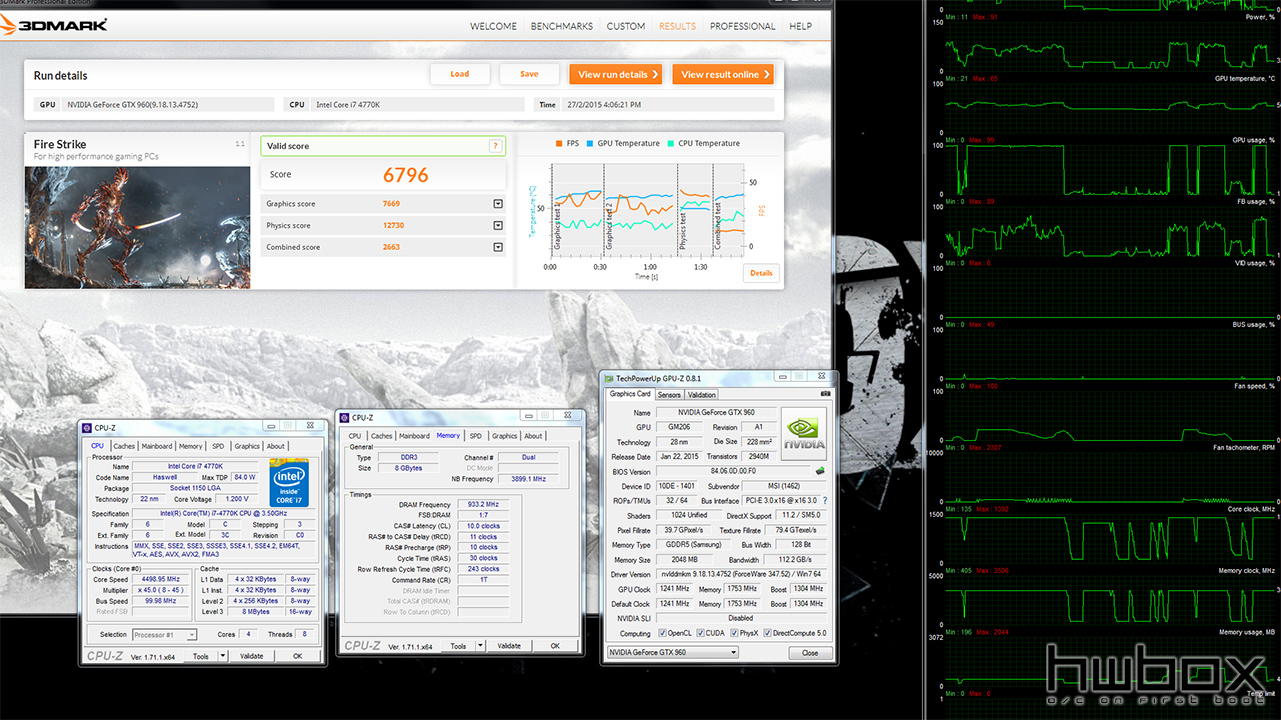Image resolution: width=1281 pixels, height=720 pixels.
Task: Click the Save button in Run details
Action: pyautogui.click(x=529, y=74)
